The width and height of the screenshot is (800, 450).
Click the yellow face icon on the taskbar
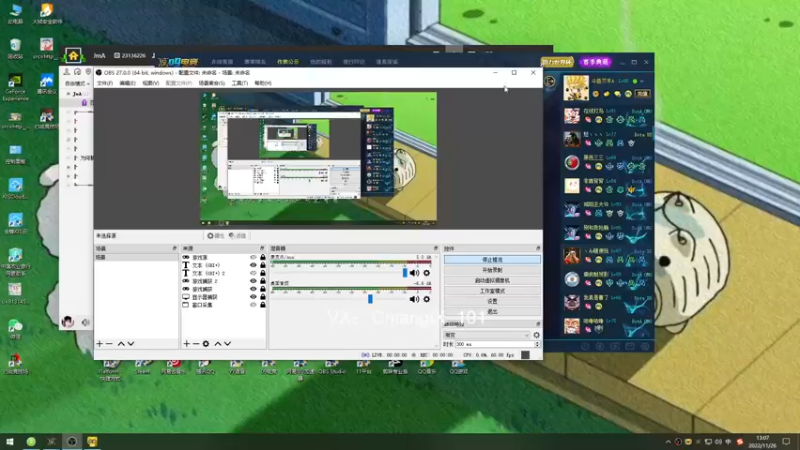click(92, 441)
